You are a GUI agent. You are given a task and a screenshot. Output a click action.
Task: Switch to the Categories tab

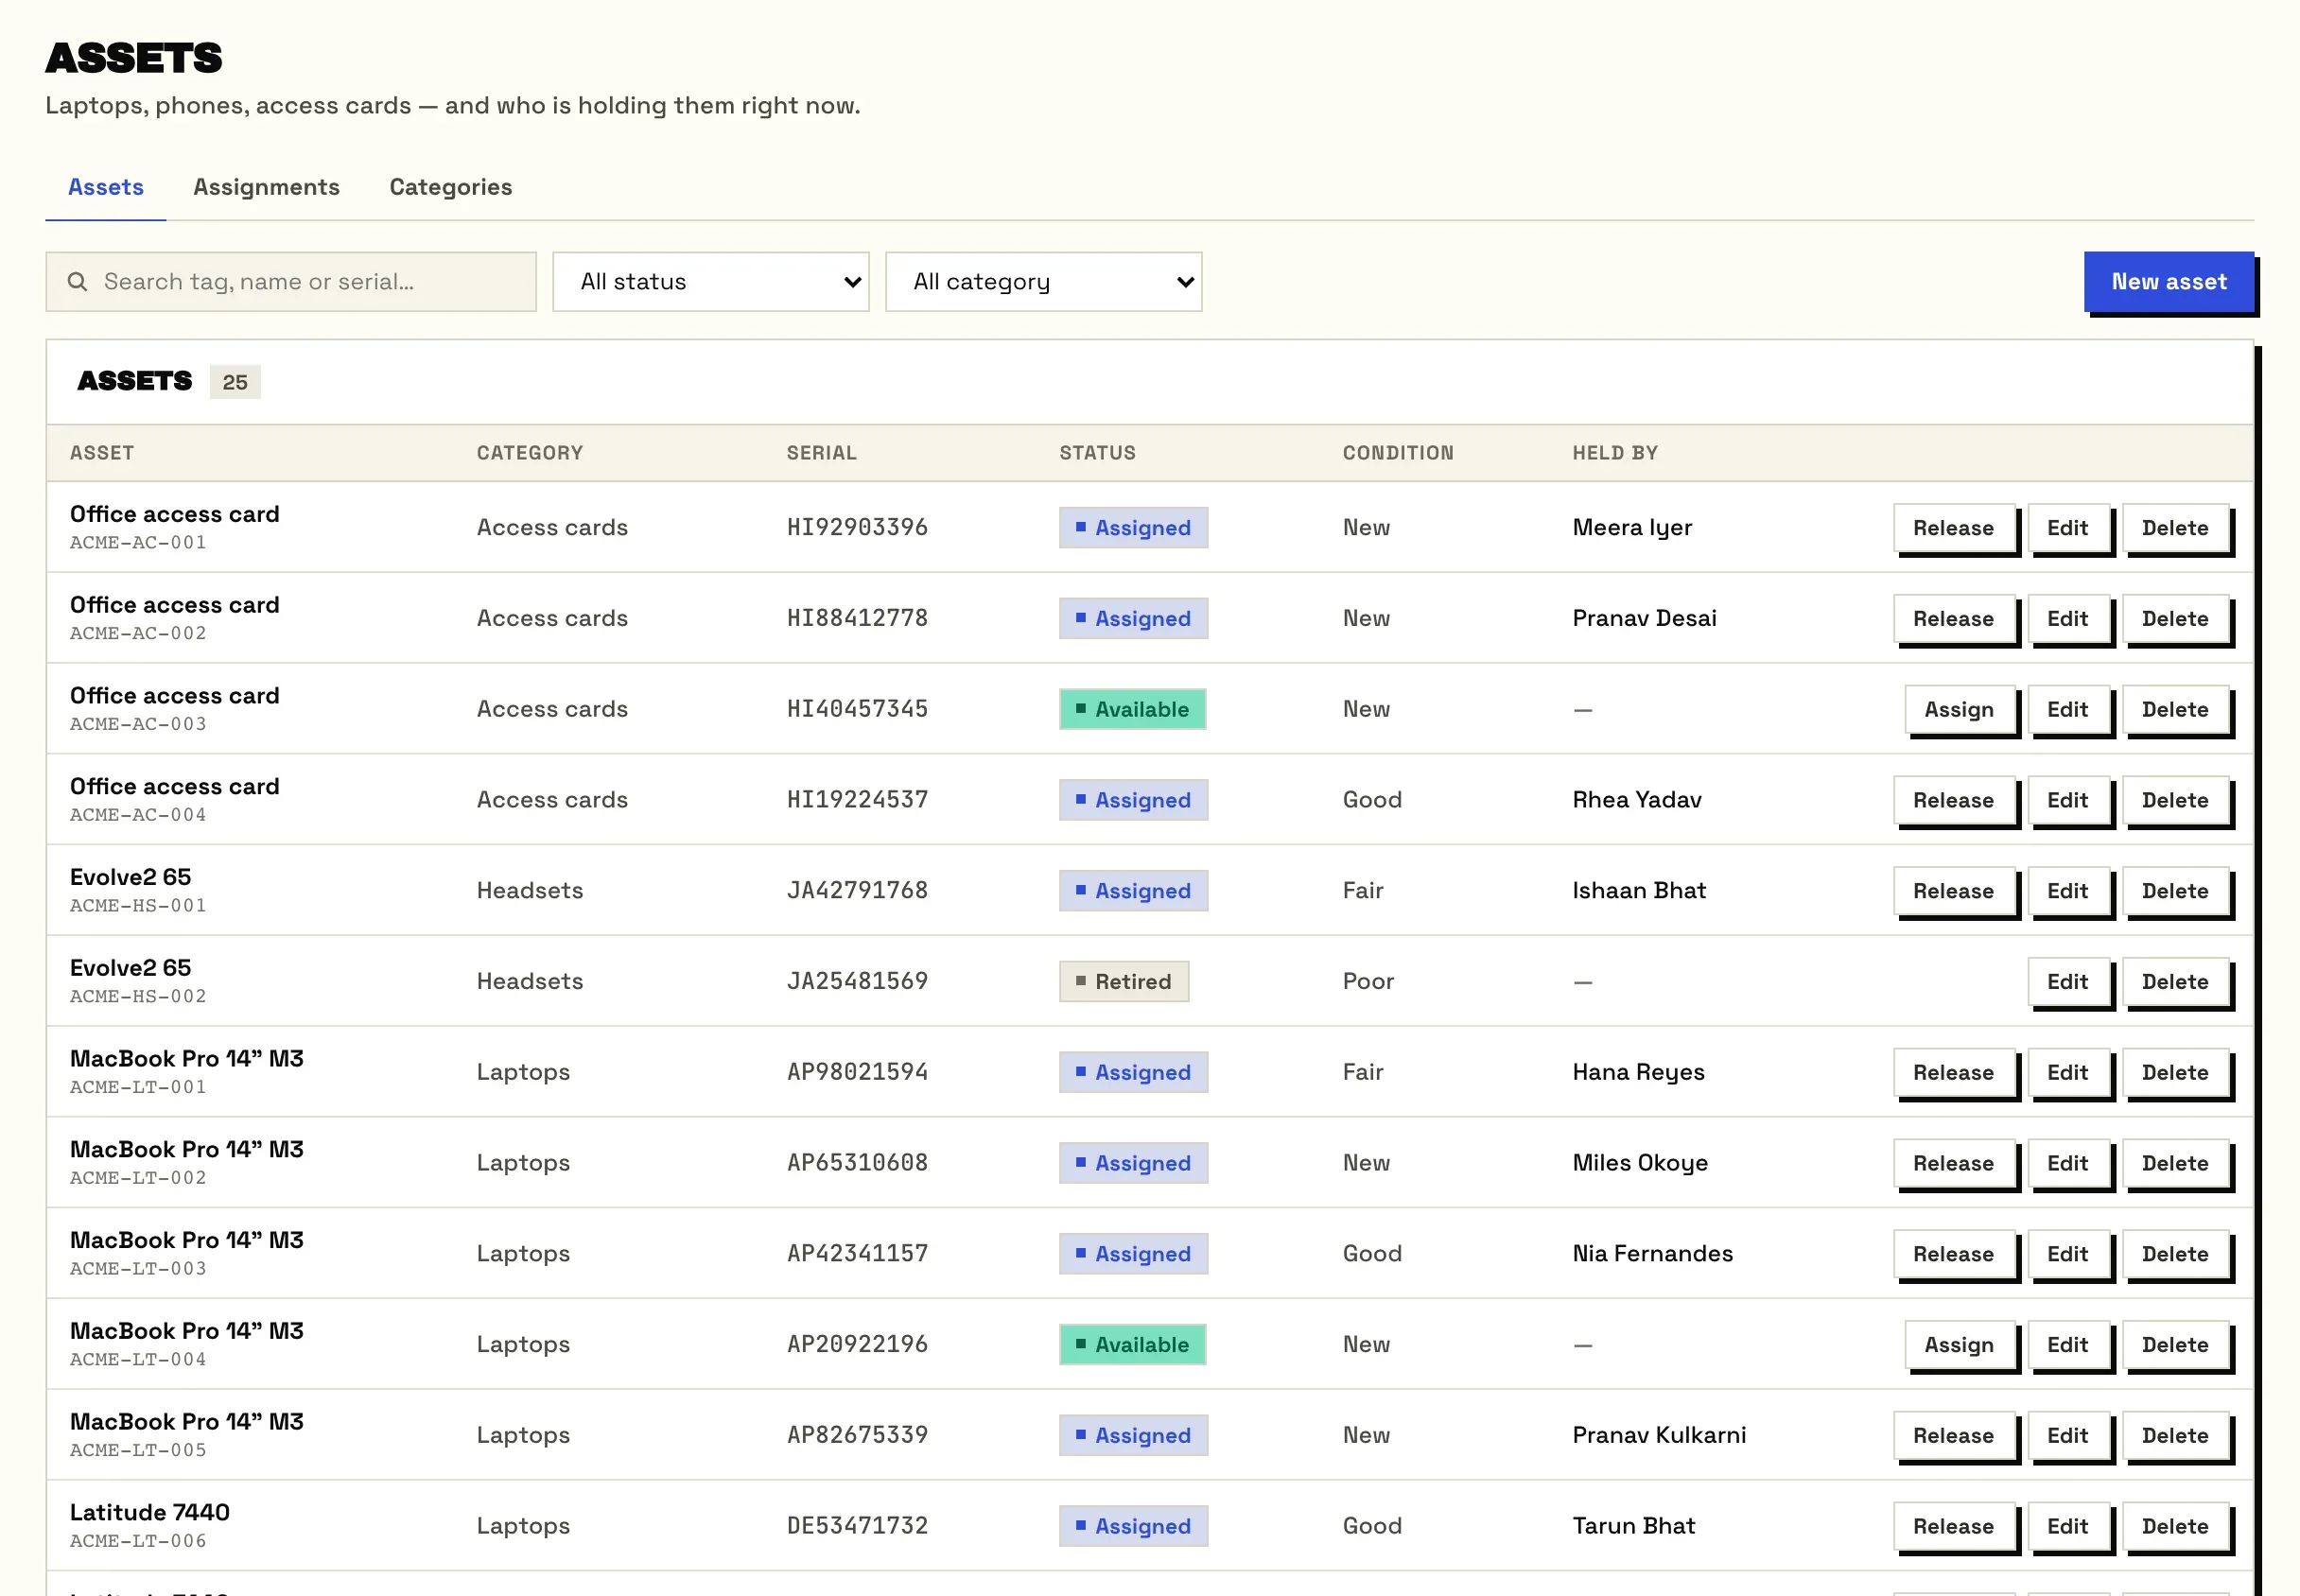[x=451, y=187]
